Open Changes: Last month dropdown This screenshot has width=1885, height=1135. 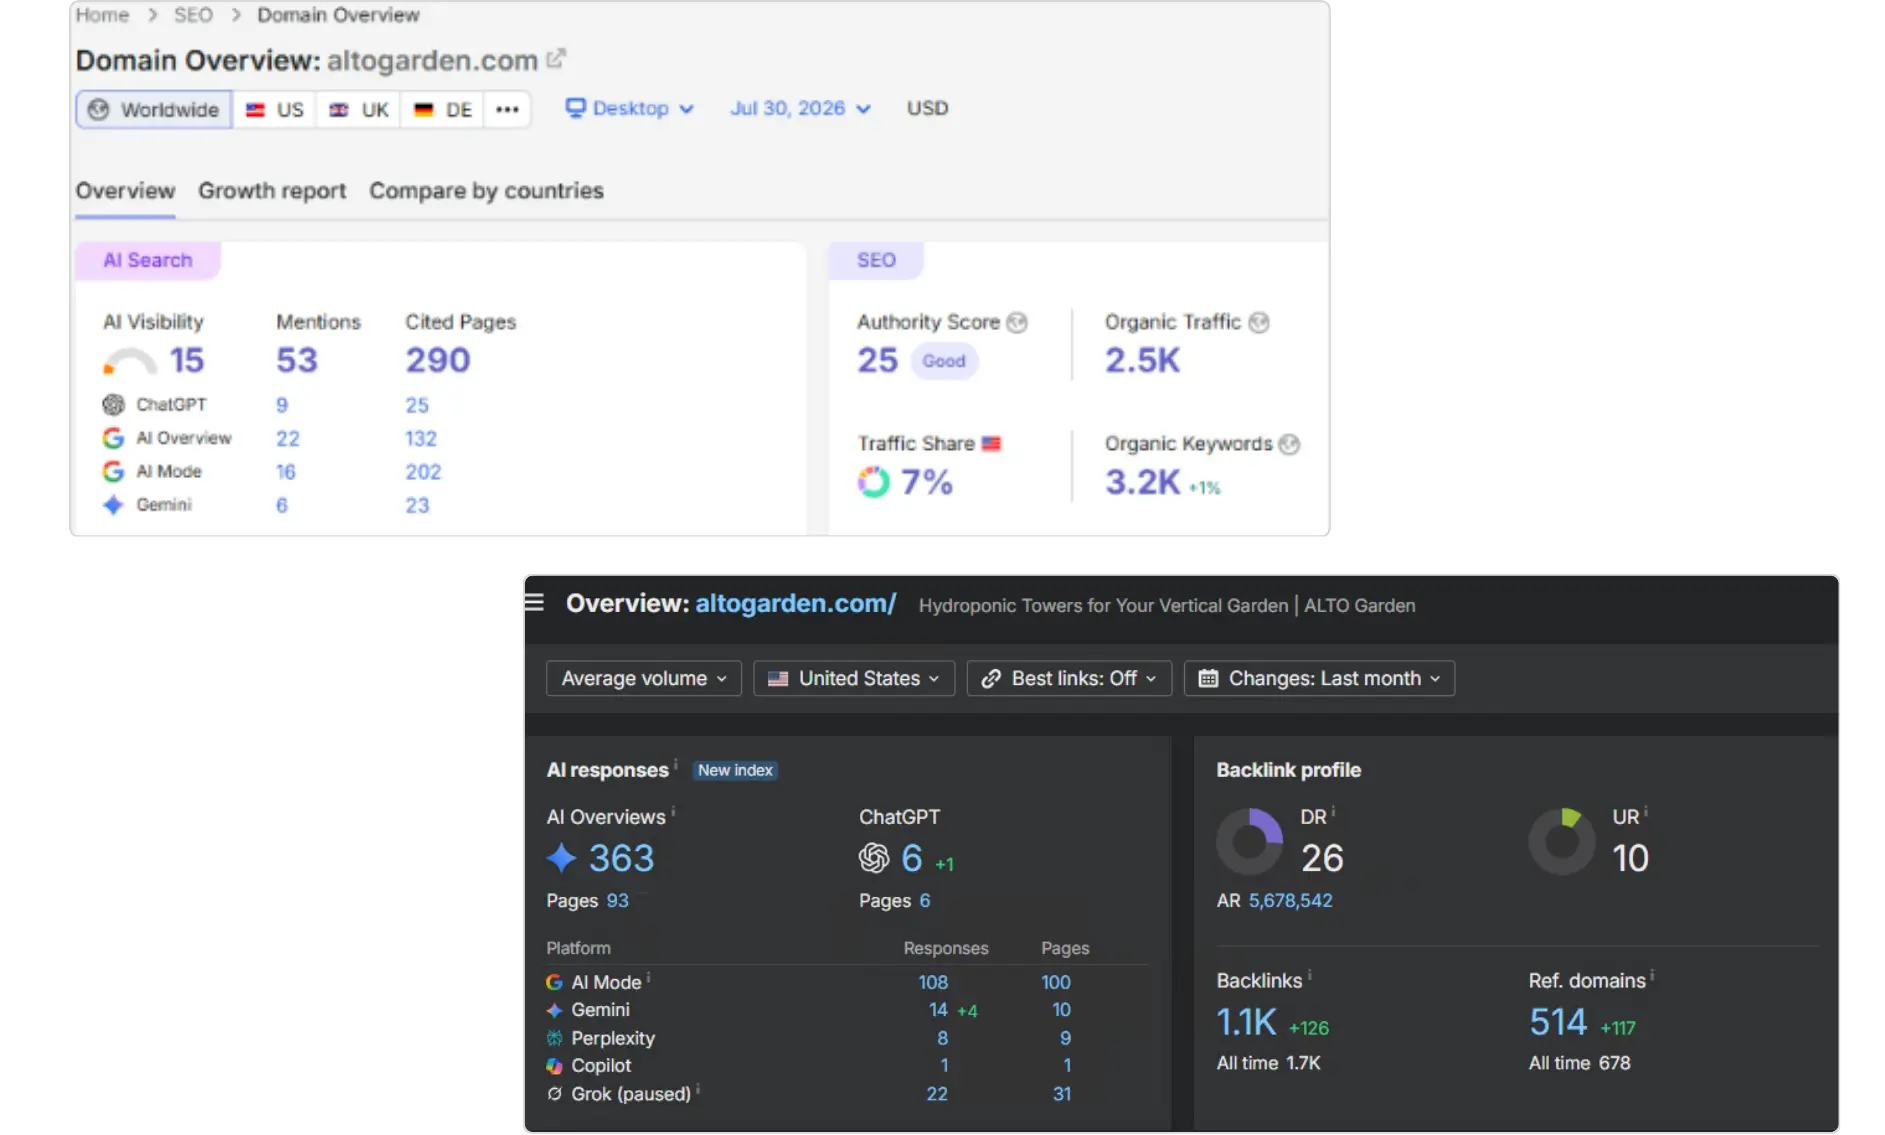(1319, 678)
